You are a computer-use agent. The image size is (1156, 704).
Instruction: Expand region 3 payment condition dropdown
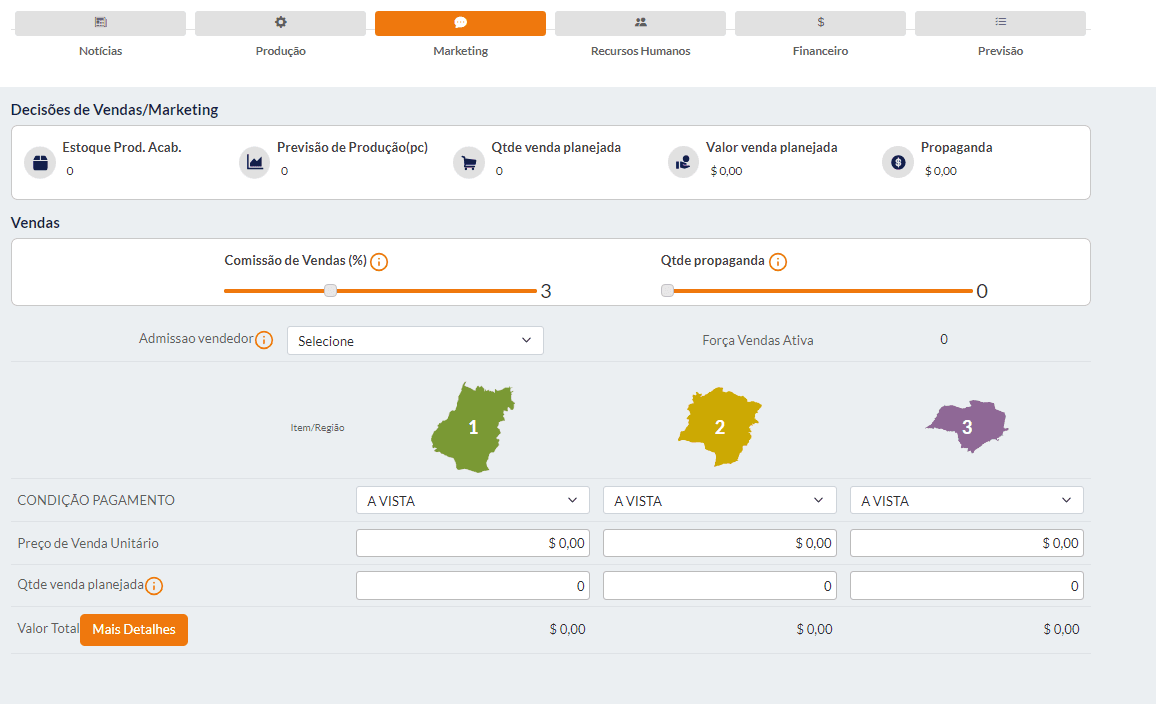click(x=966, y=501)
